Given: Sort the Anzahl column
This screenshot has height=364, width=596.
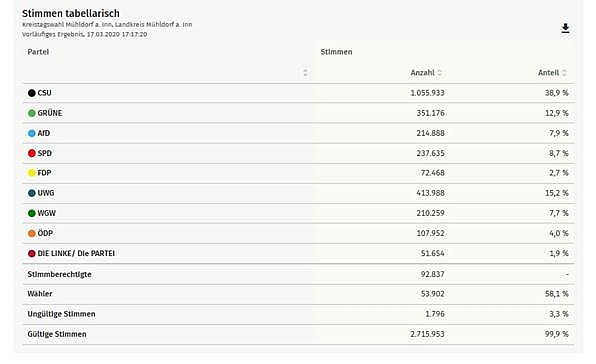Looking at the screenshot, I should (x=439, y=73).
